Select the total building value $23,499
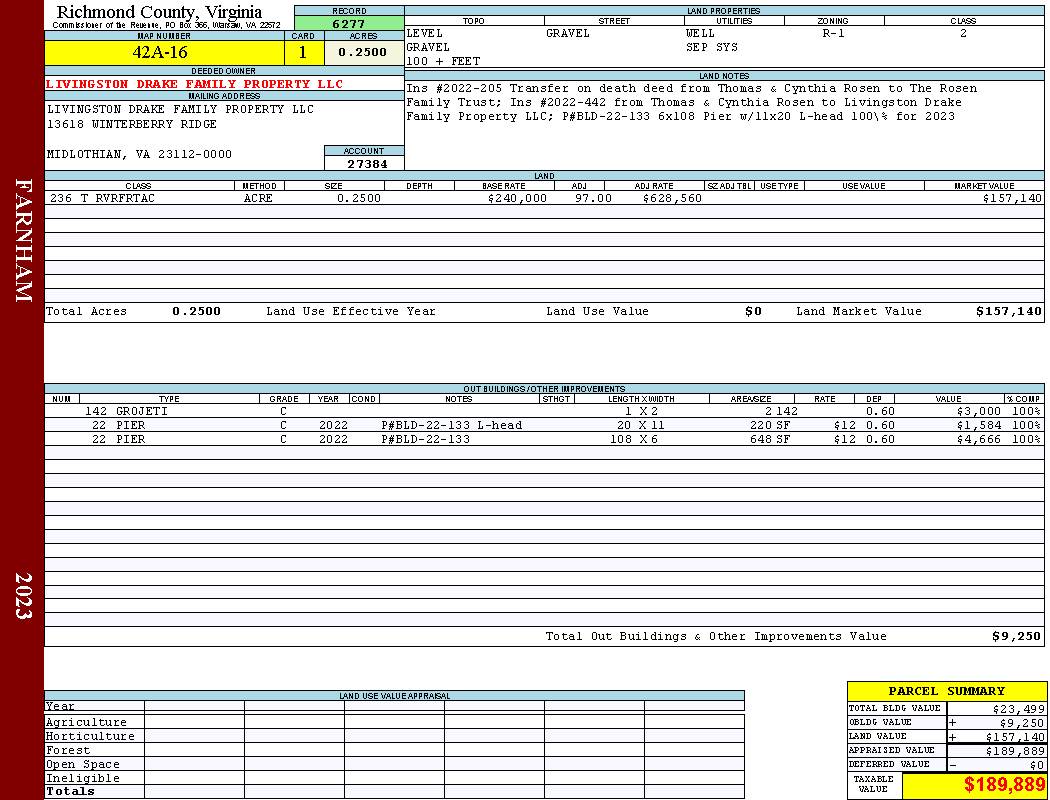The width and height of the screenshot is (1050, 800). pos(1018,709)
